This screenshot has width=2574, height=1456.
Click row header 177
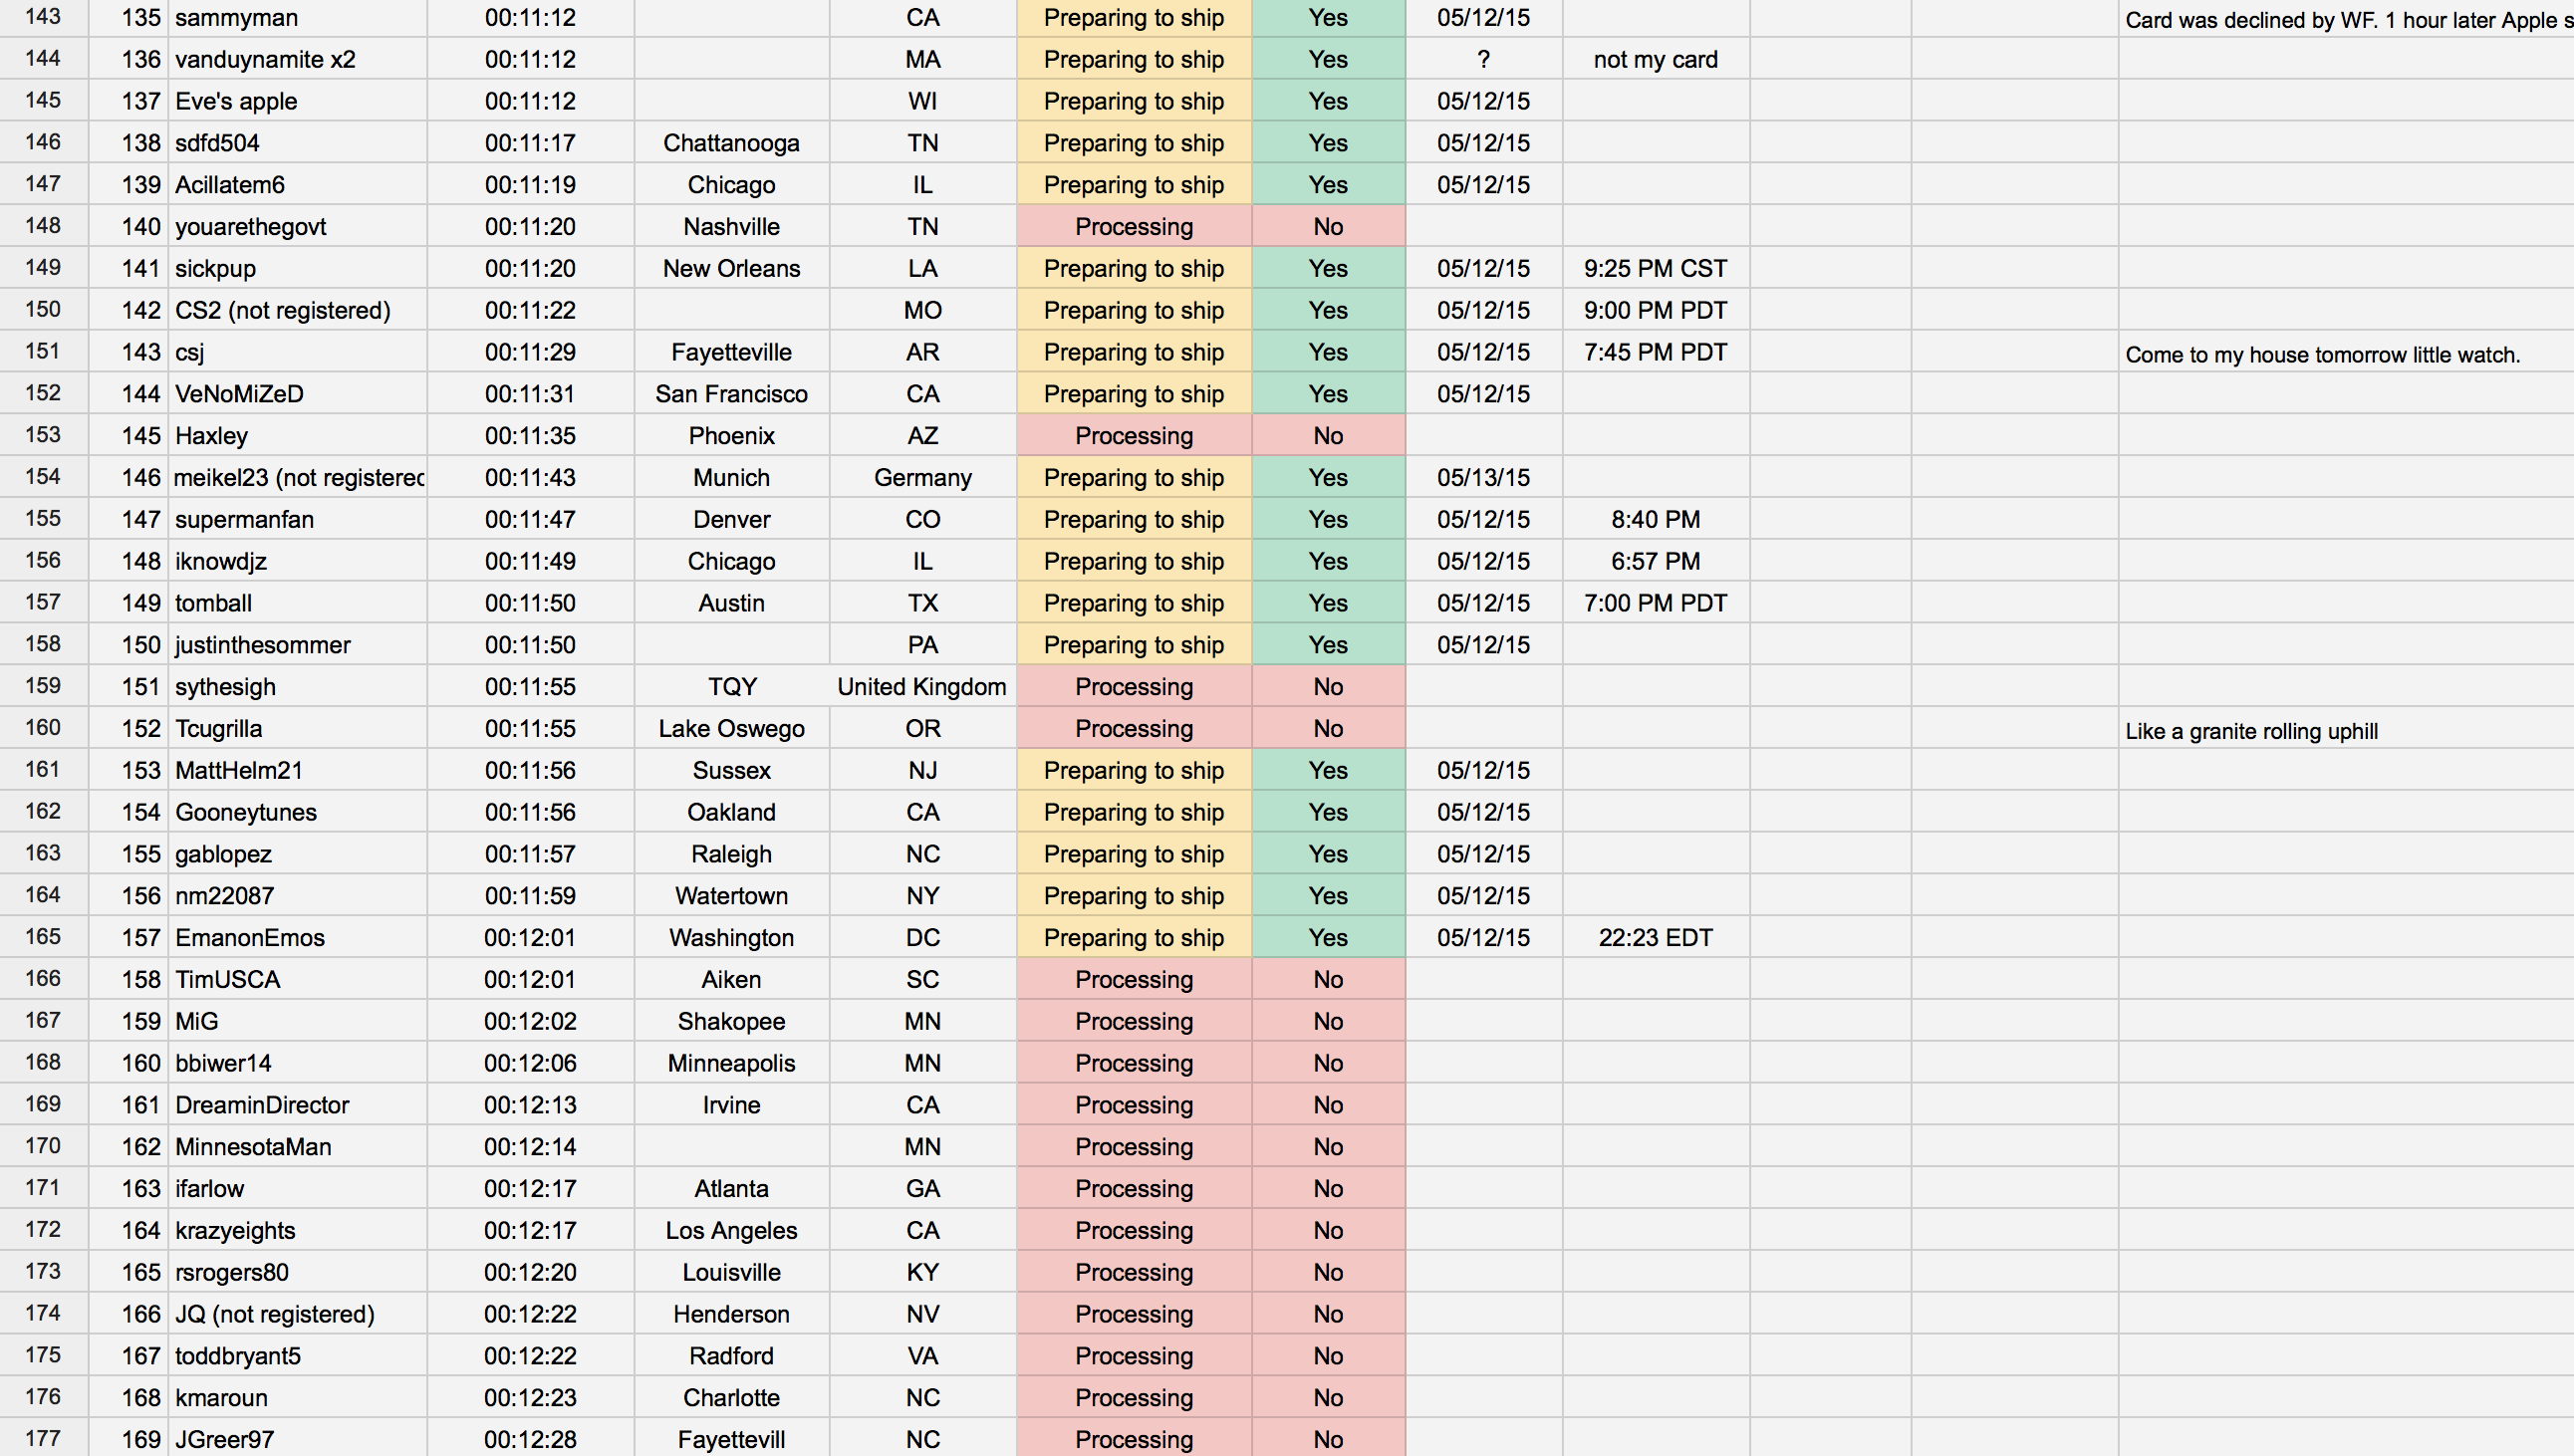[43, 1438]
